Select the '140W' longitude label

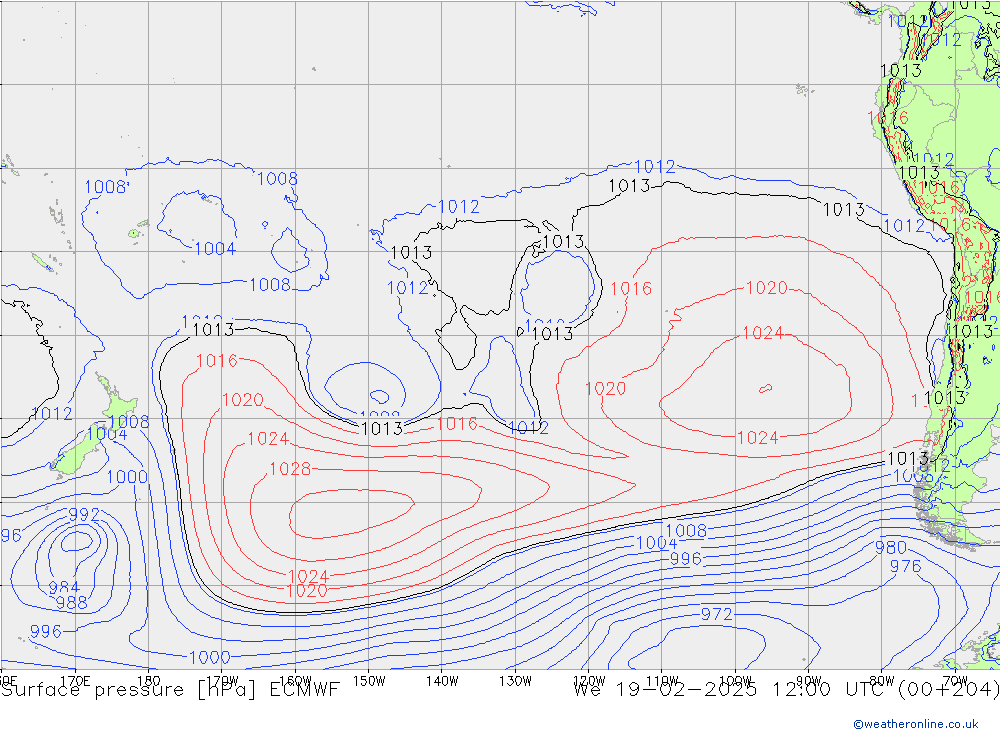coord(442,681)
